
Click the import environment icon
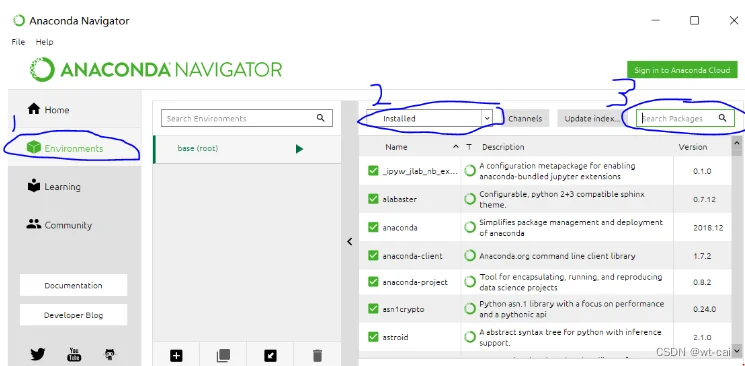(x=270, y=355)
